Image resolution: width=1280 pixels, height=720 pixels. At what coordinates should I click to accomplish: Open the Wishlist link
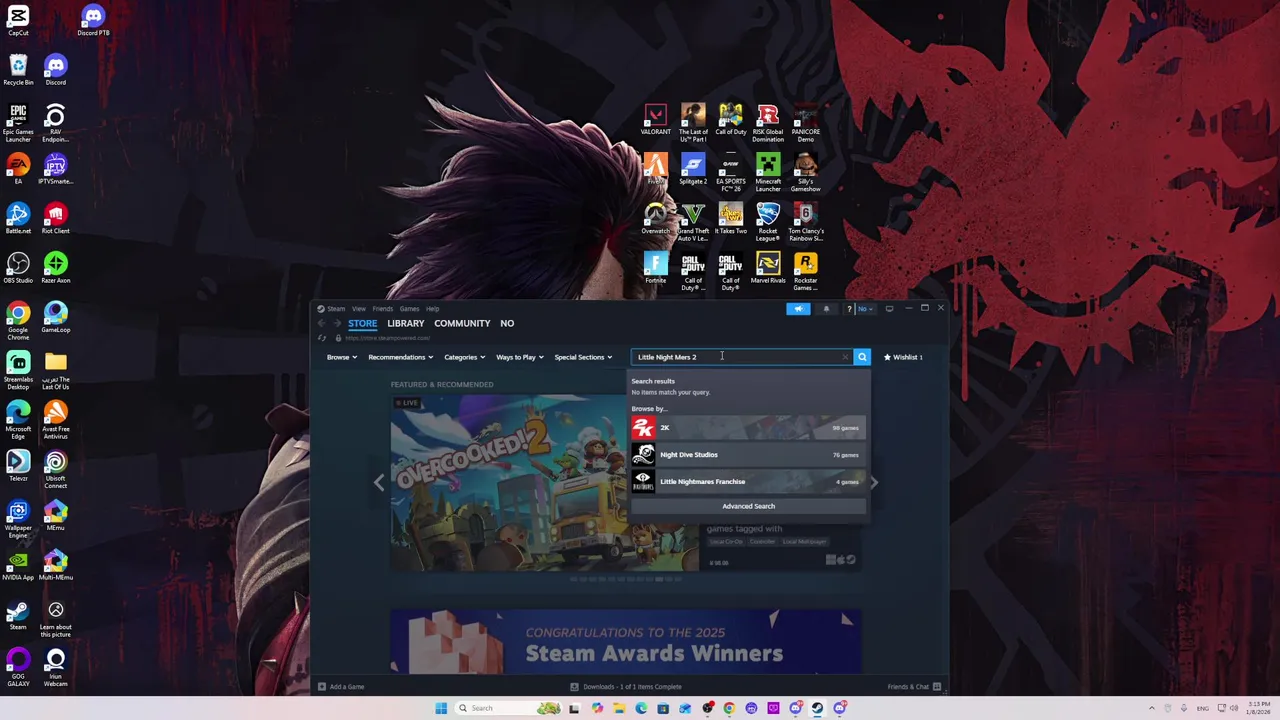pos(903,357)
